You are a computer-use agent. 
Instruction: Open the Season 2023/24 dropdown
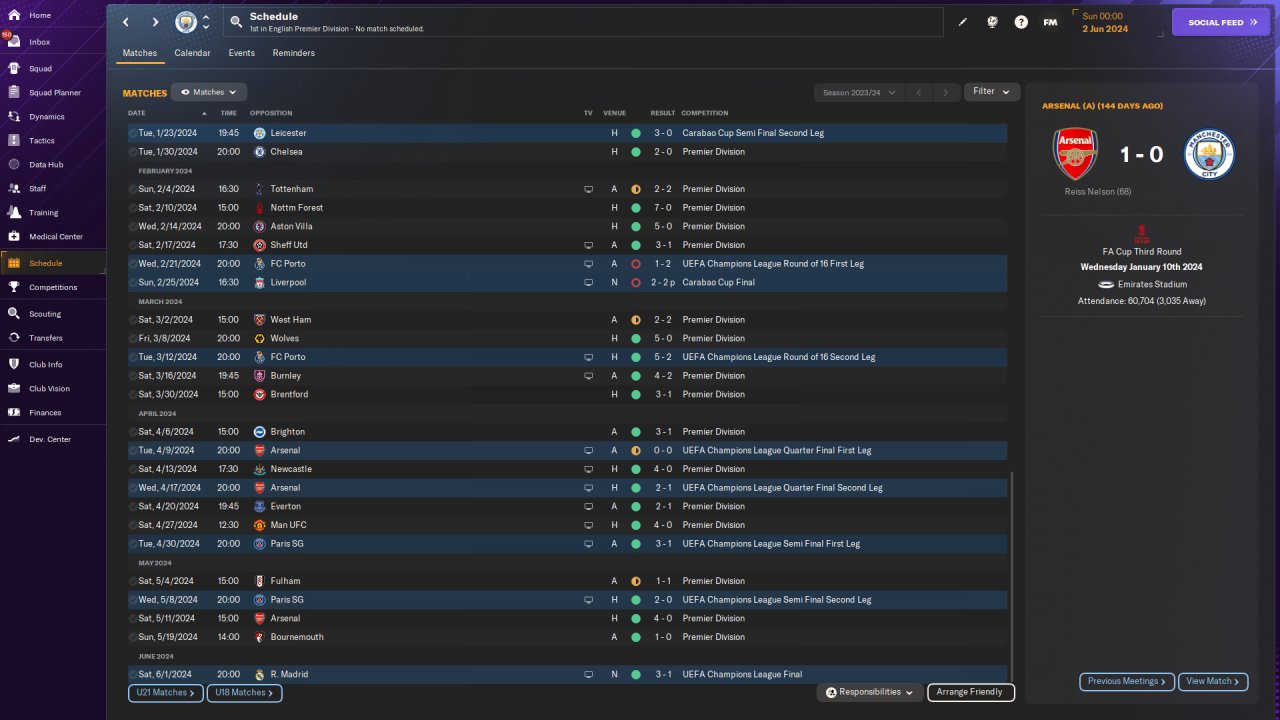858,93
